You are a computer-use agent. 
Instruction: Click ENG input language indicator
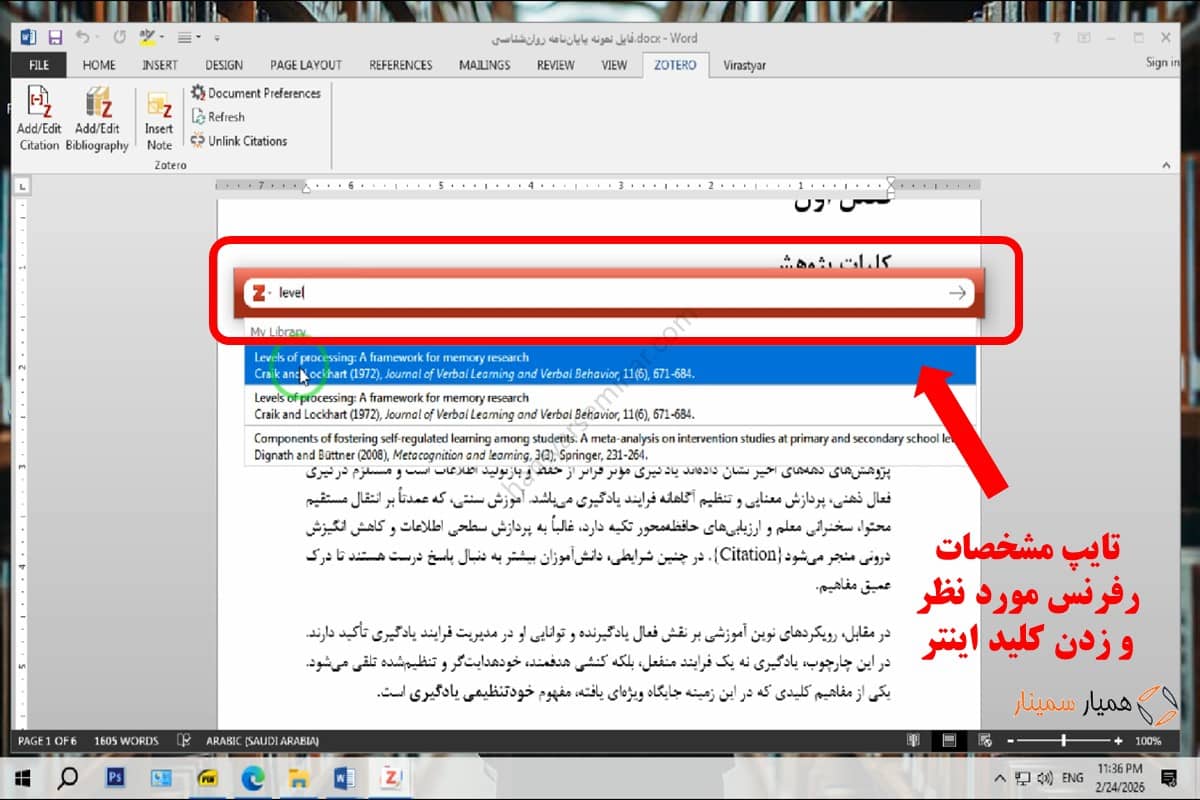pyautogui.click(x=1072, y=777)
